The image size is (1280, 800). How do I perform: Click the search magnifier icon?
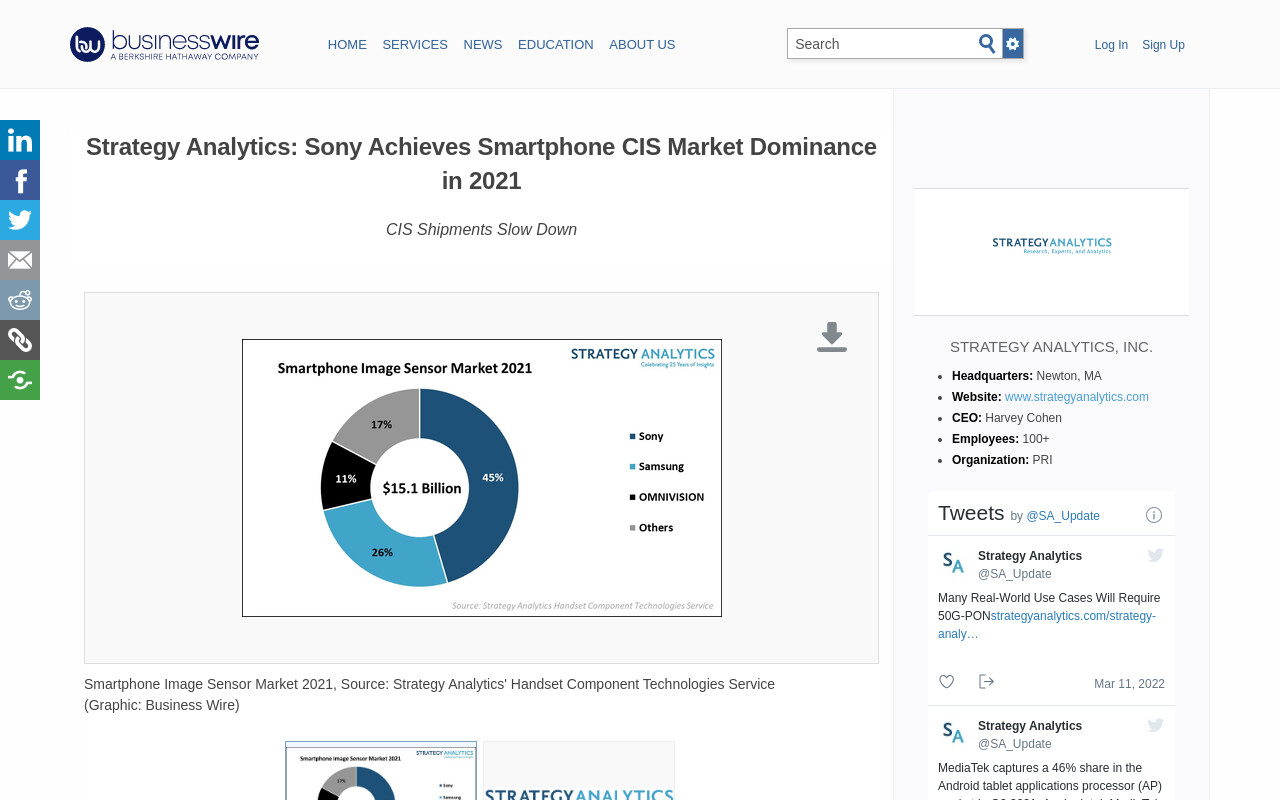[x=987, y=44]
